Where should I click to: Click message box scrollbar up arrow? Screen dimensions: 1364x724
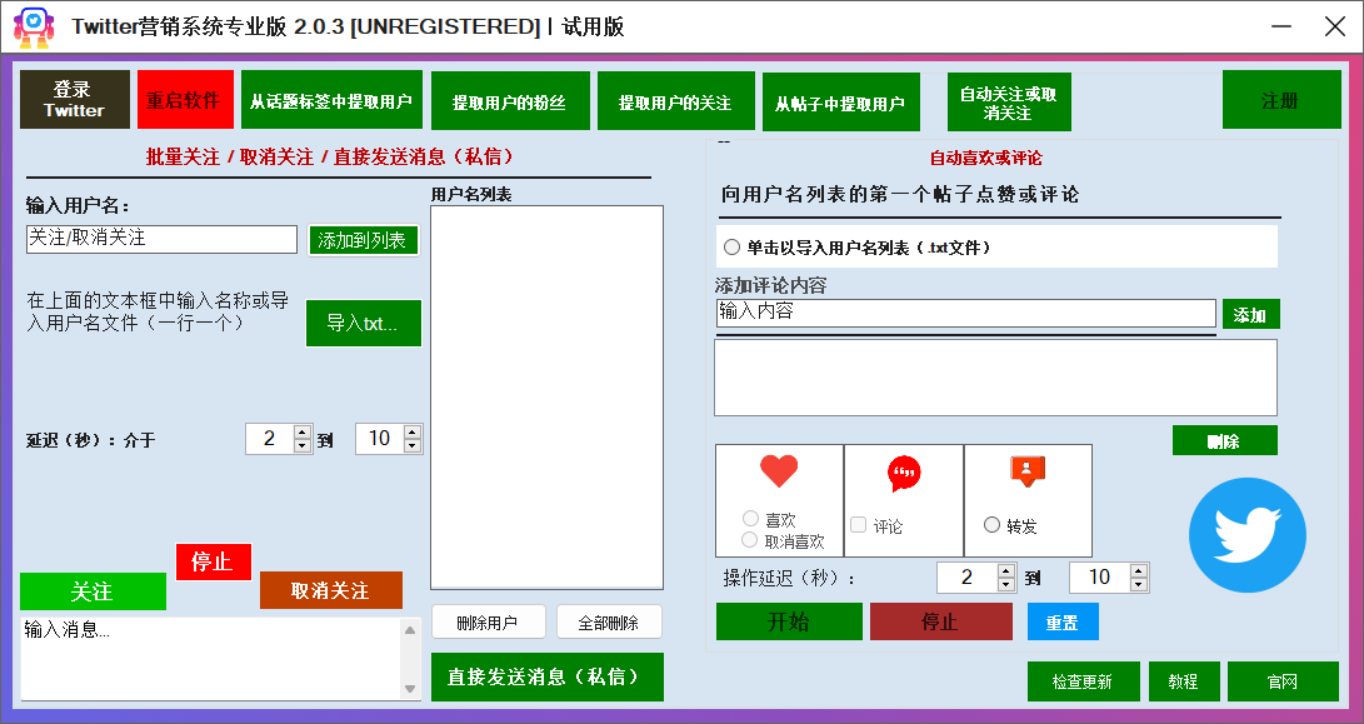(411, 629)
